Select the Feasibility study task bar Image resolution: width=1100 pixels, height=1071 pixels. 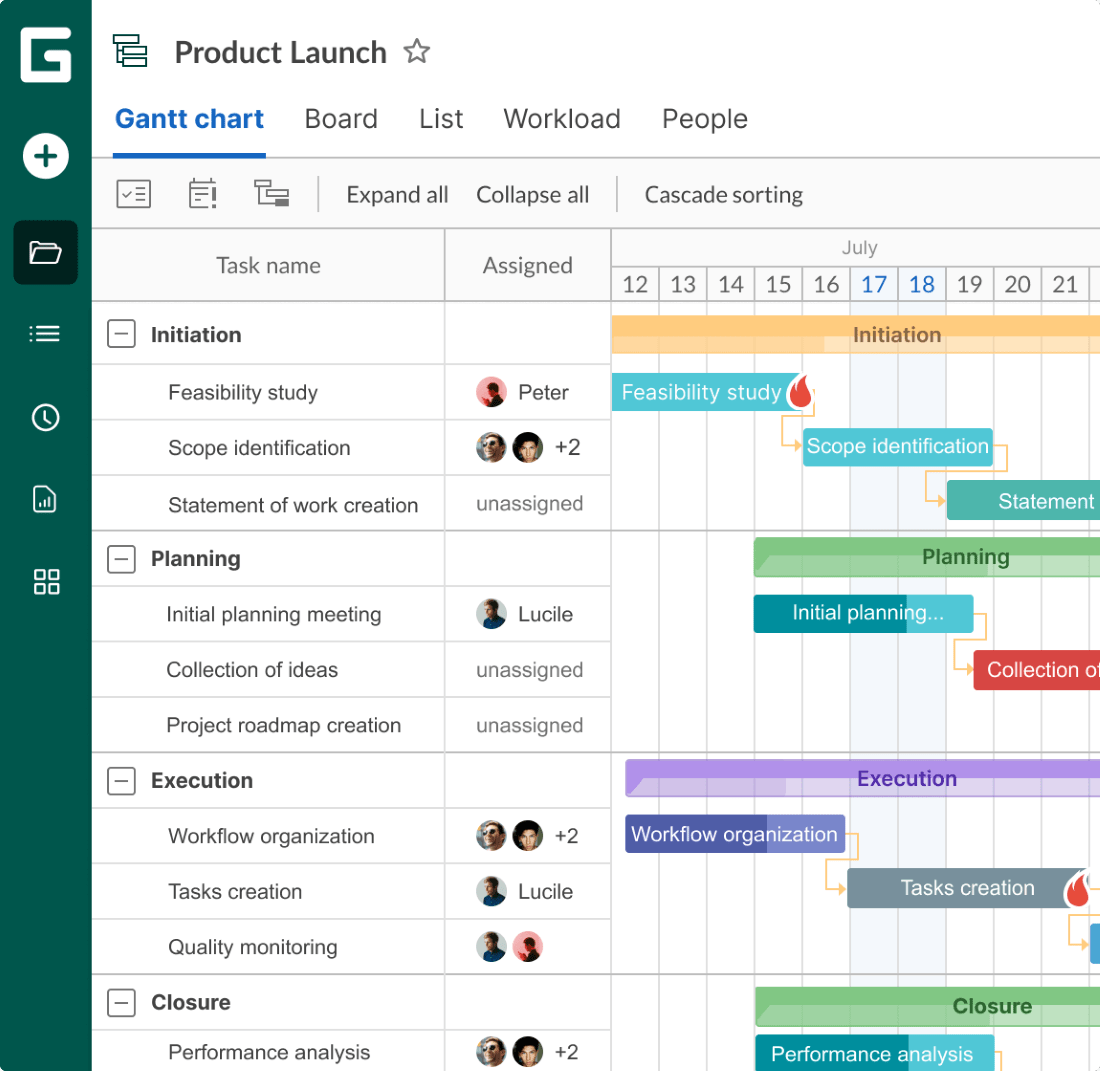(x=700, y=392)
